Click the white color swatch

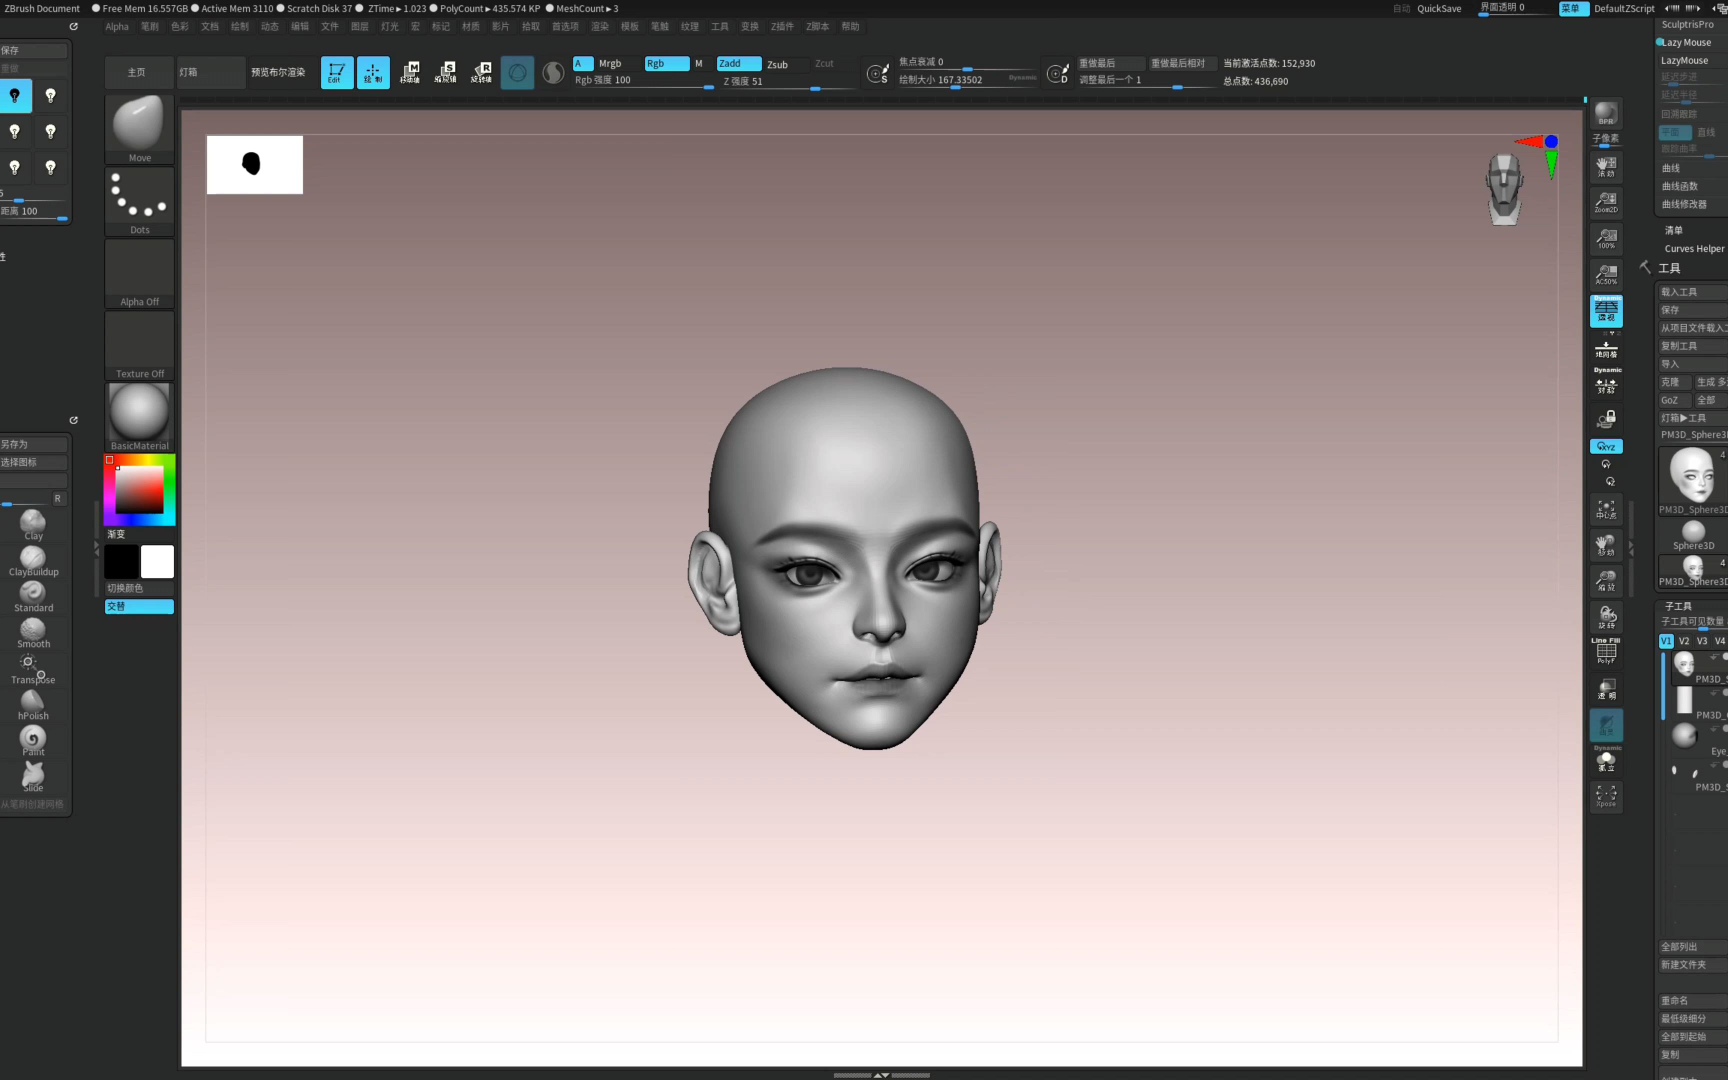[x=157, y=562]
